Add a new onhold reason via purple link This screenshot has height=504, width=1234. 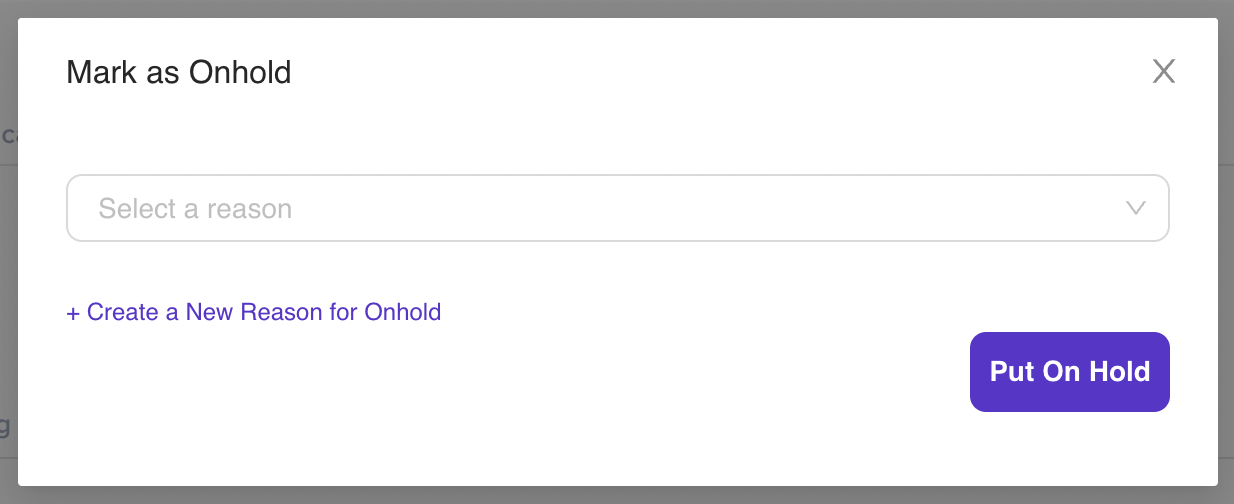[253, 312]
